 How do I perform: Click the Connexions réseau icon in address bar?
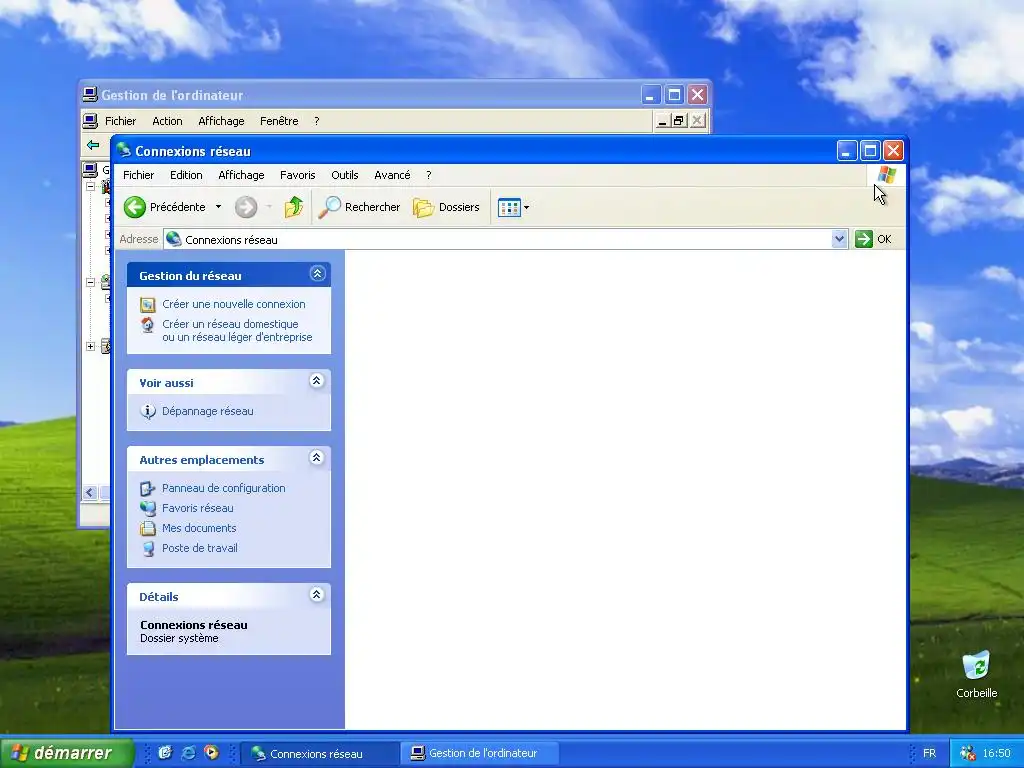coord(173,239)
